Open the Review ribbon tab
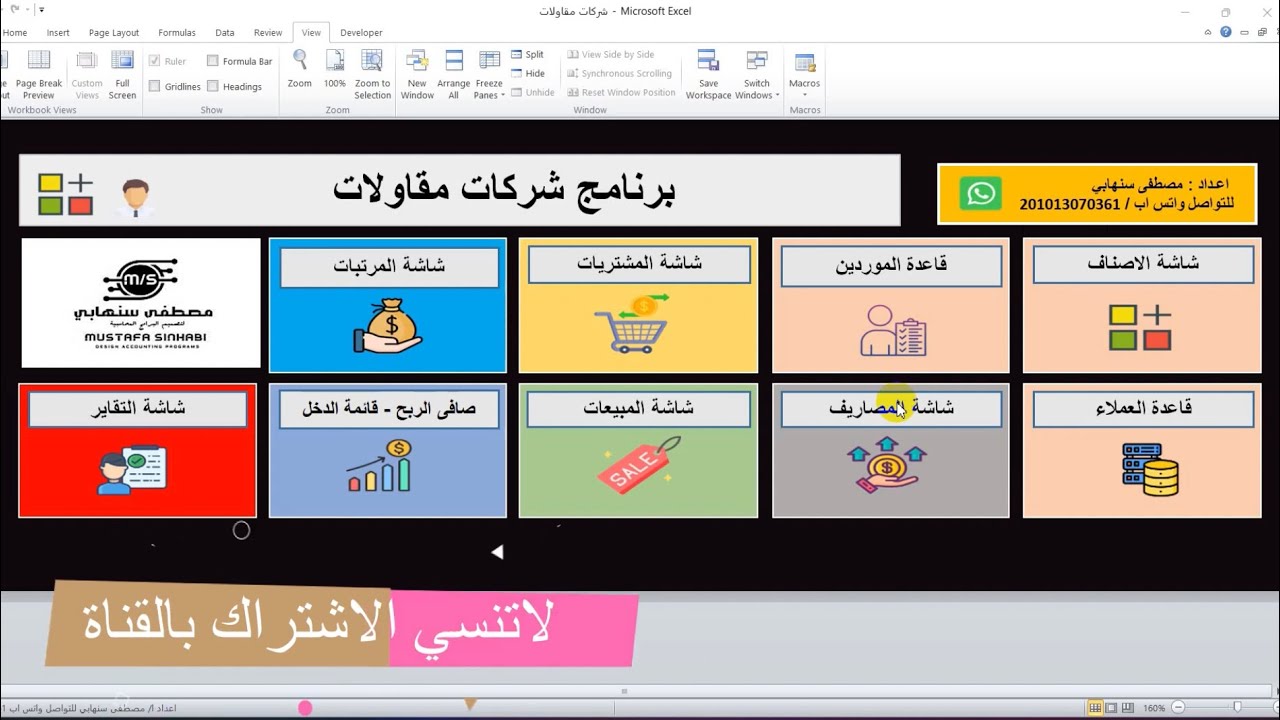The width and height of the screenshot is (1280, 720). pyautogui.click(x=268, y=33)
